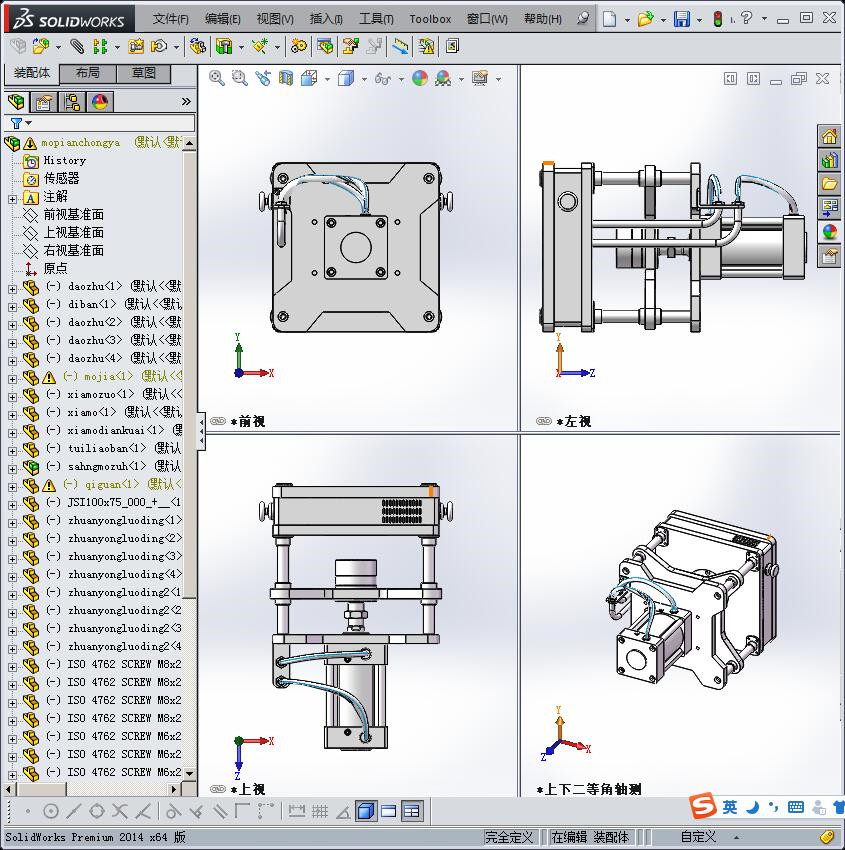This screenshot has height=850, width=845.
Task: Toggle the Sogou moon half-width icon
Action: point(753,808)
